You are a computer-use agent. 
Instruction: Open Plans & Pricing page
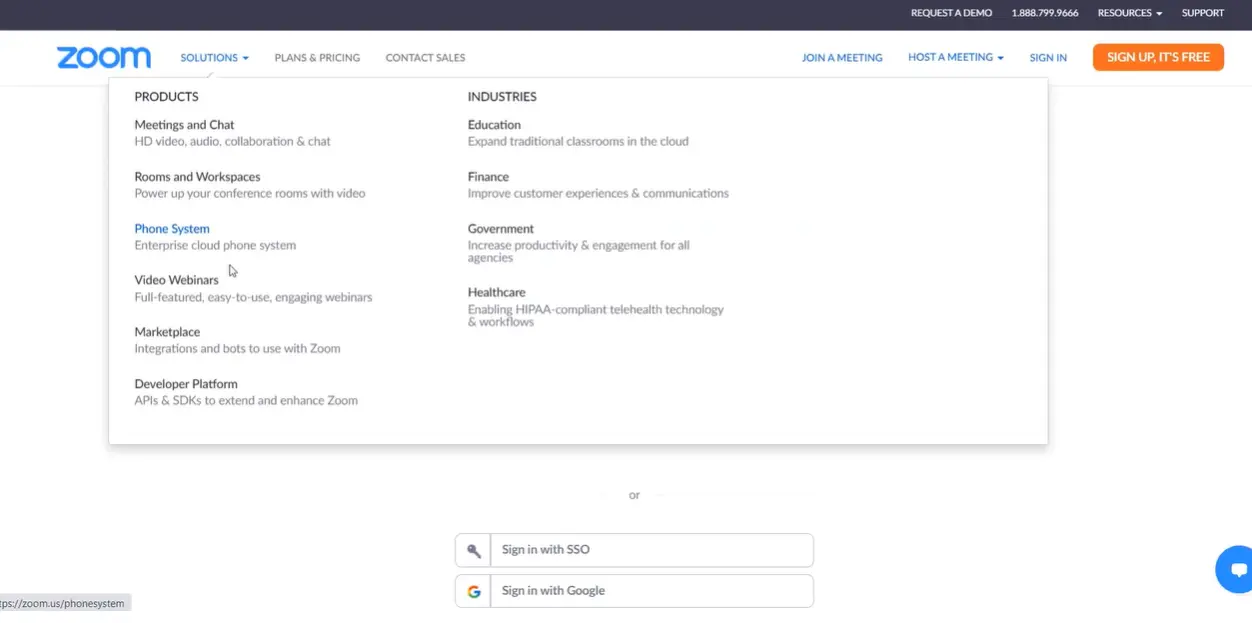317,58
